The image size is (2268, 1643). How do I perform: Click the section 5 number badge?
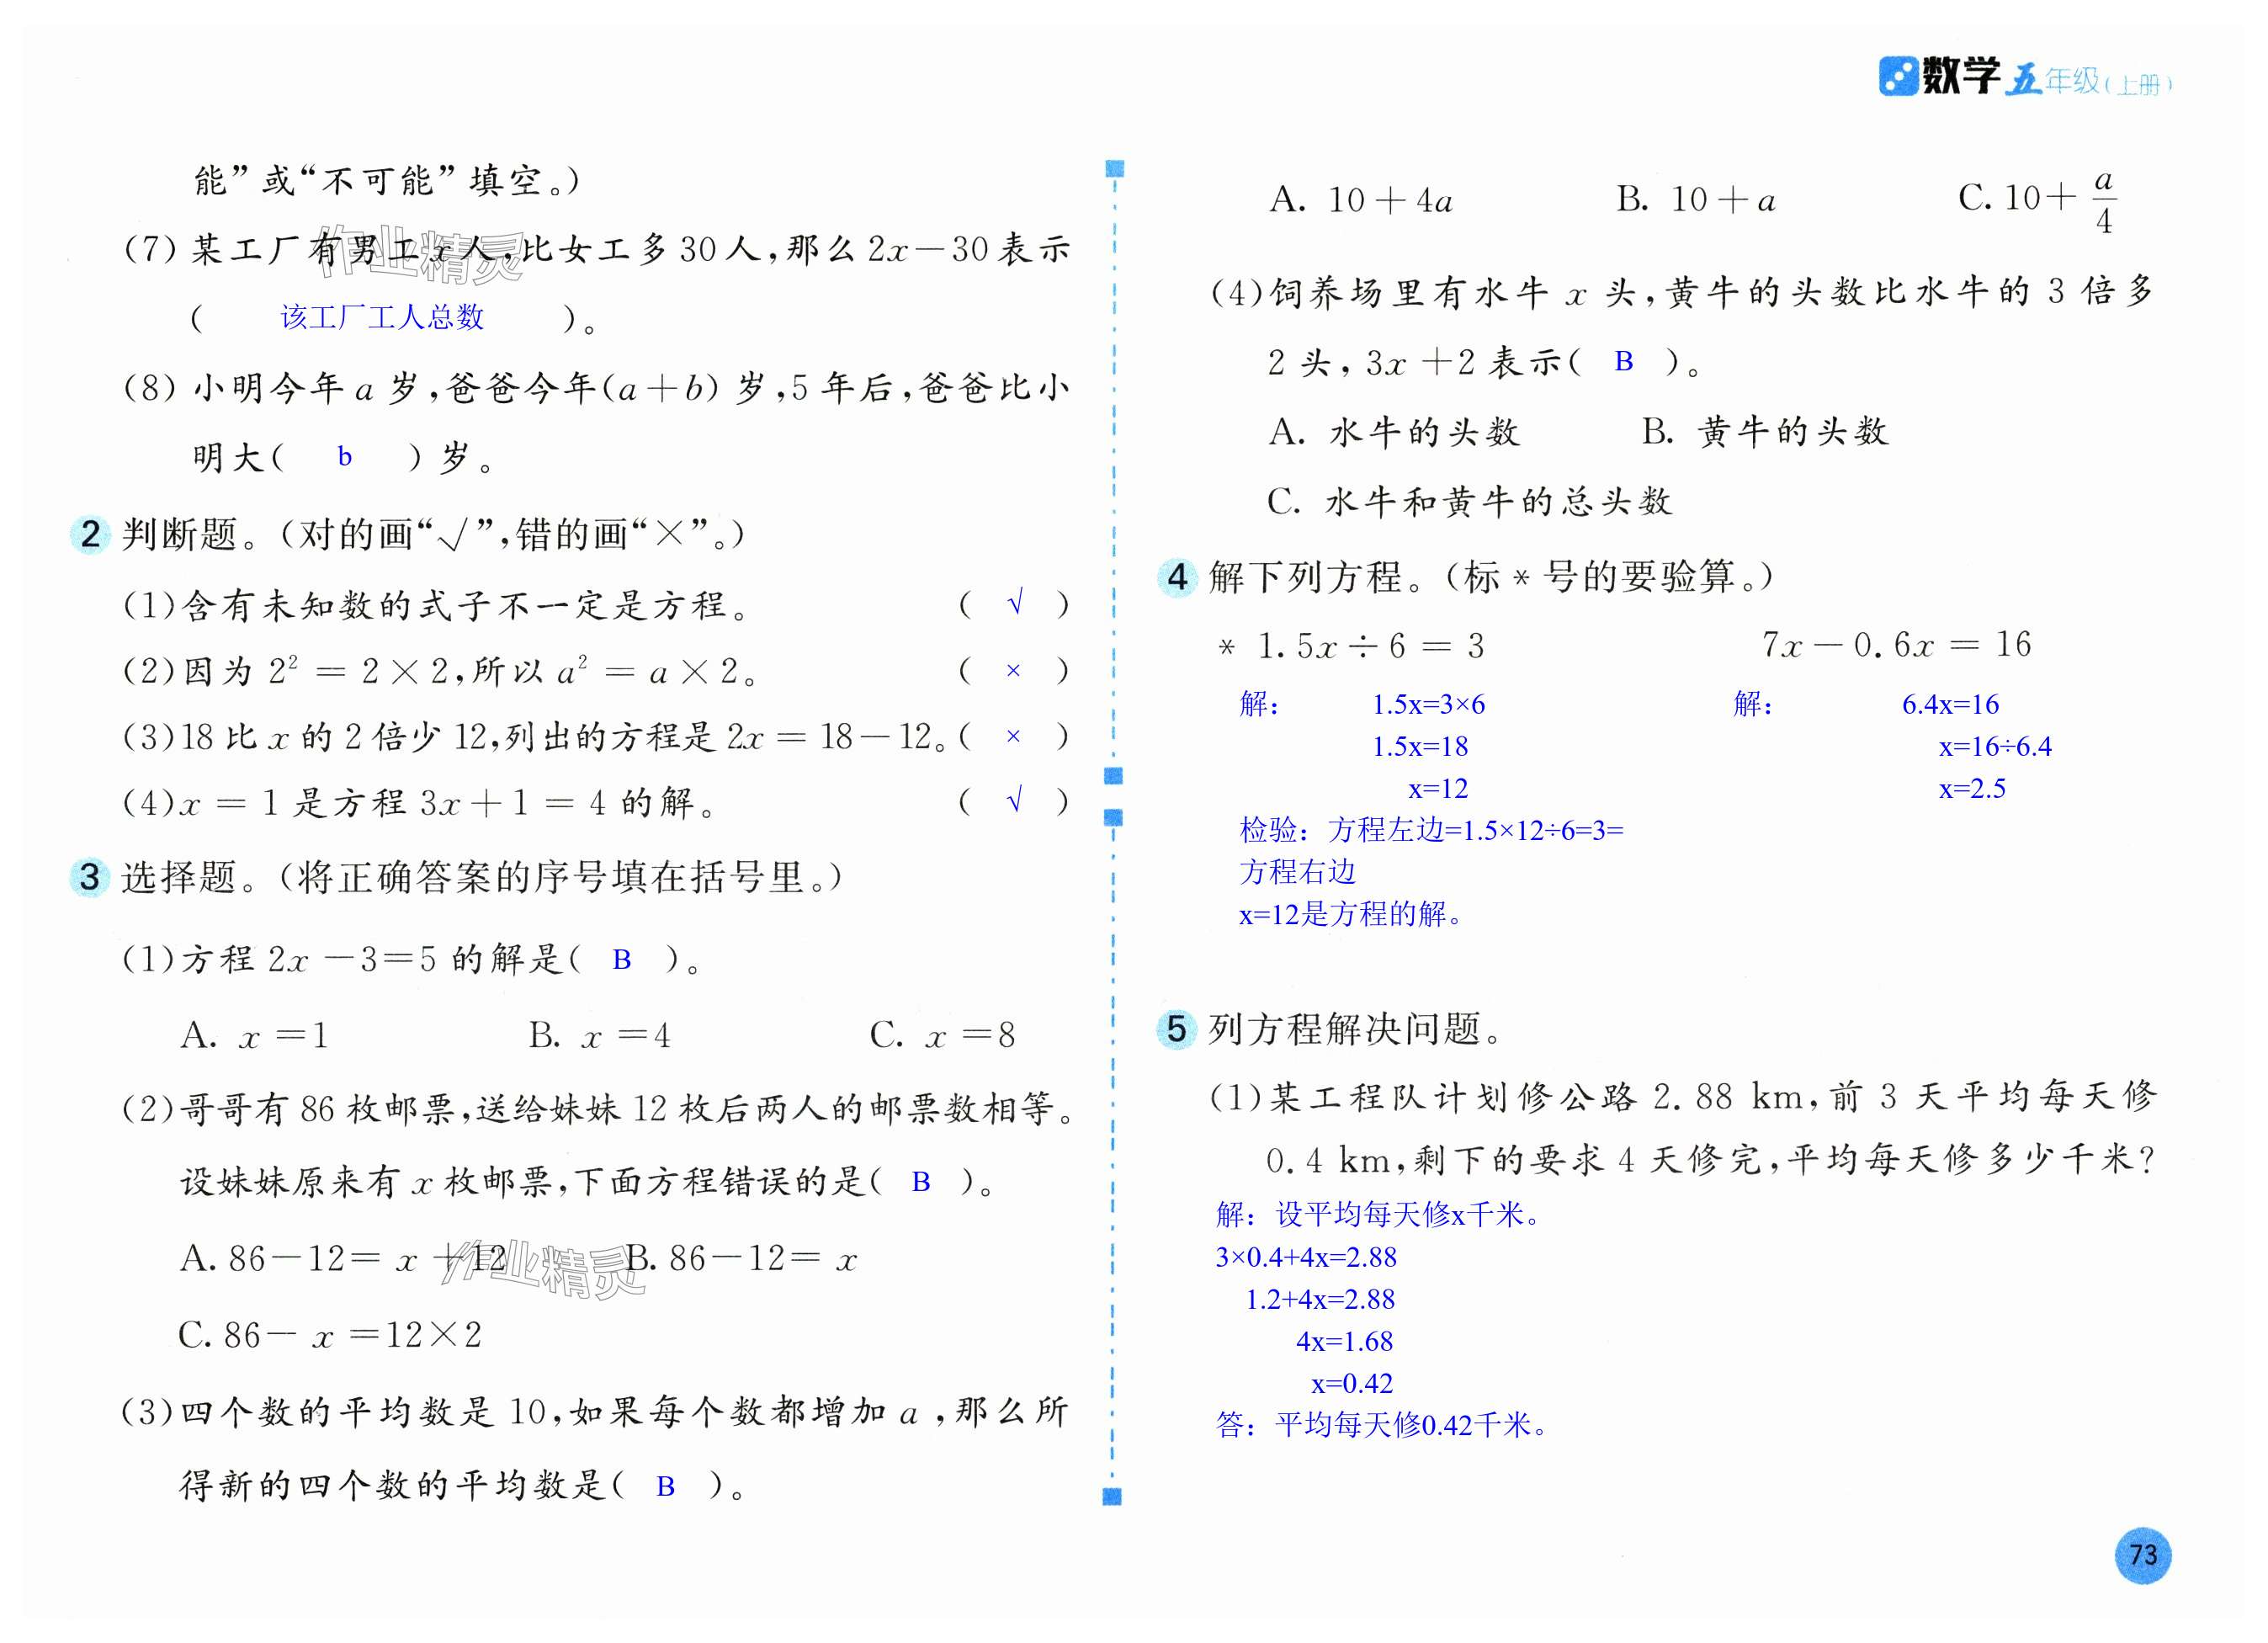1177,1028
